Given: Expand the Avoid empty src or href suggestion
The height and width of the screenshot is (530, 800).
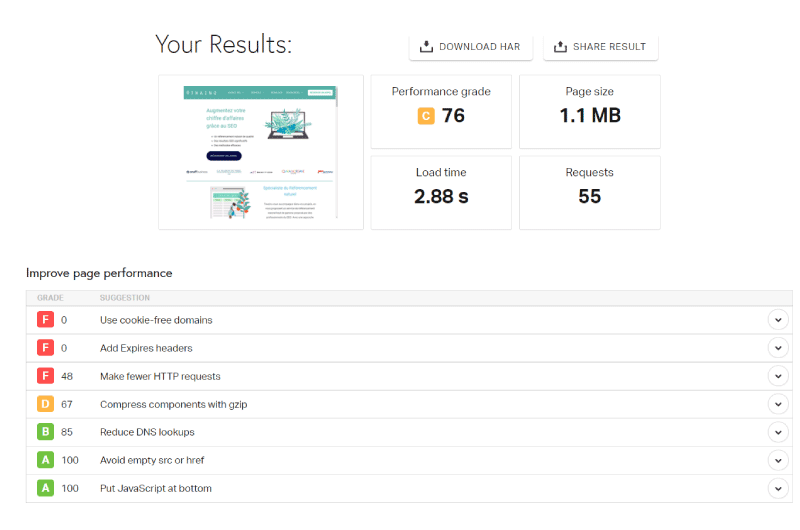Looking at the screenshot, I should (778, 460).
